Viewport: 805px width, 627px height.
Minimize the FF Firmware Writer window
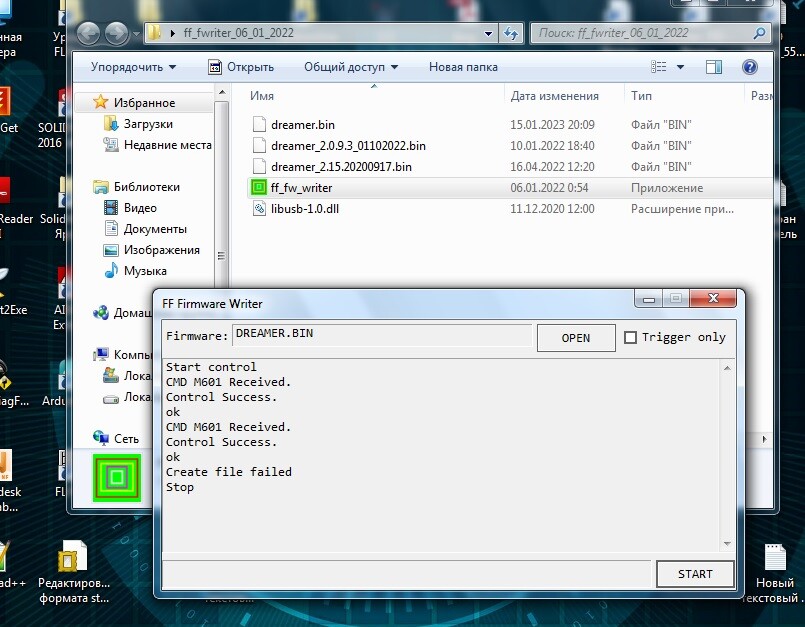point(649,298)
